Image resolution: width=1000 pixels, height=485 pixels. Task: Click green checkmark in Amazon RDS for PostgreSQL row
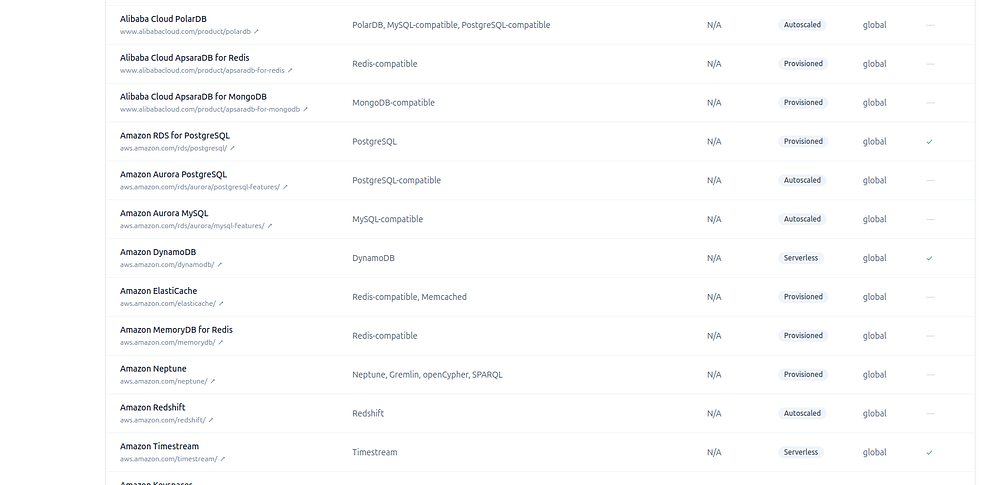pos(929,142)
